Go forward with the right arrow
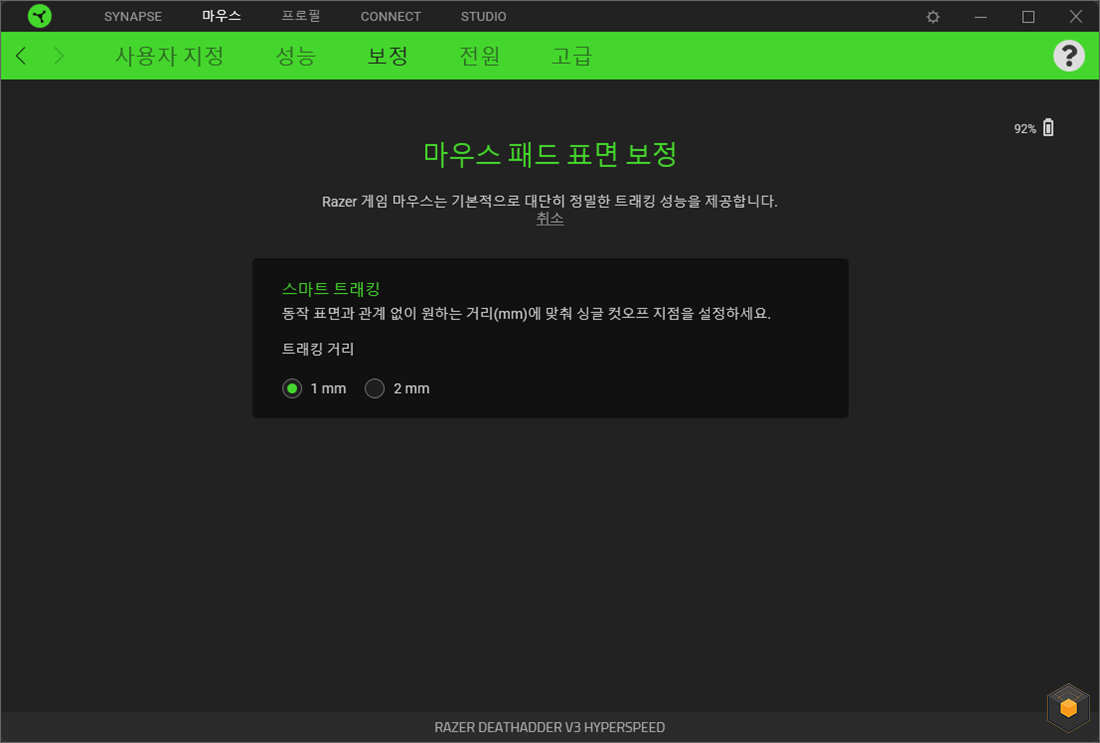Viewport: 1100px width, 743px height. pos(59,55)
